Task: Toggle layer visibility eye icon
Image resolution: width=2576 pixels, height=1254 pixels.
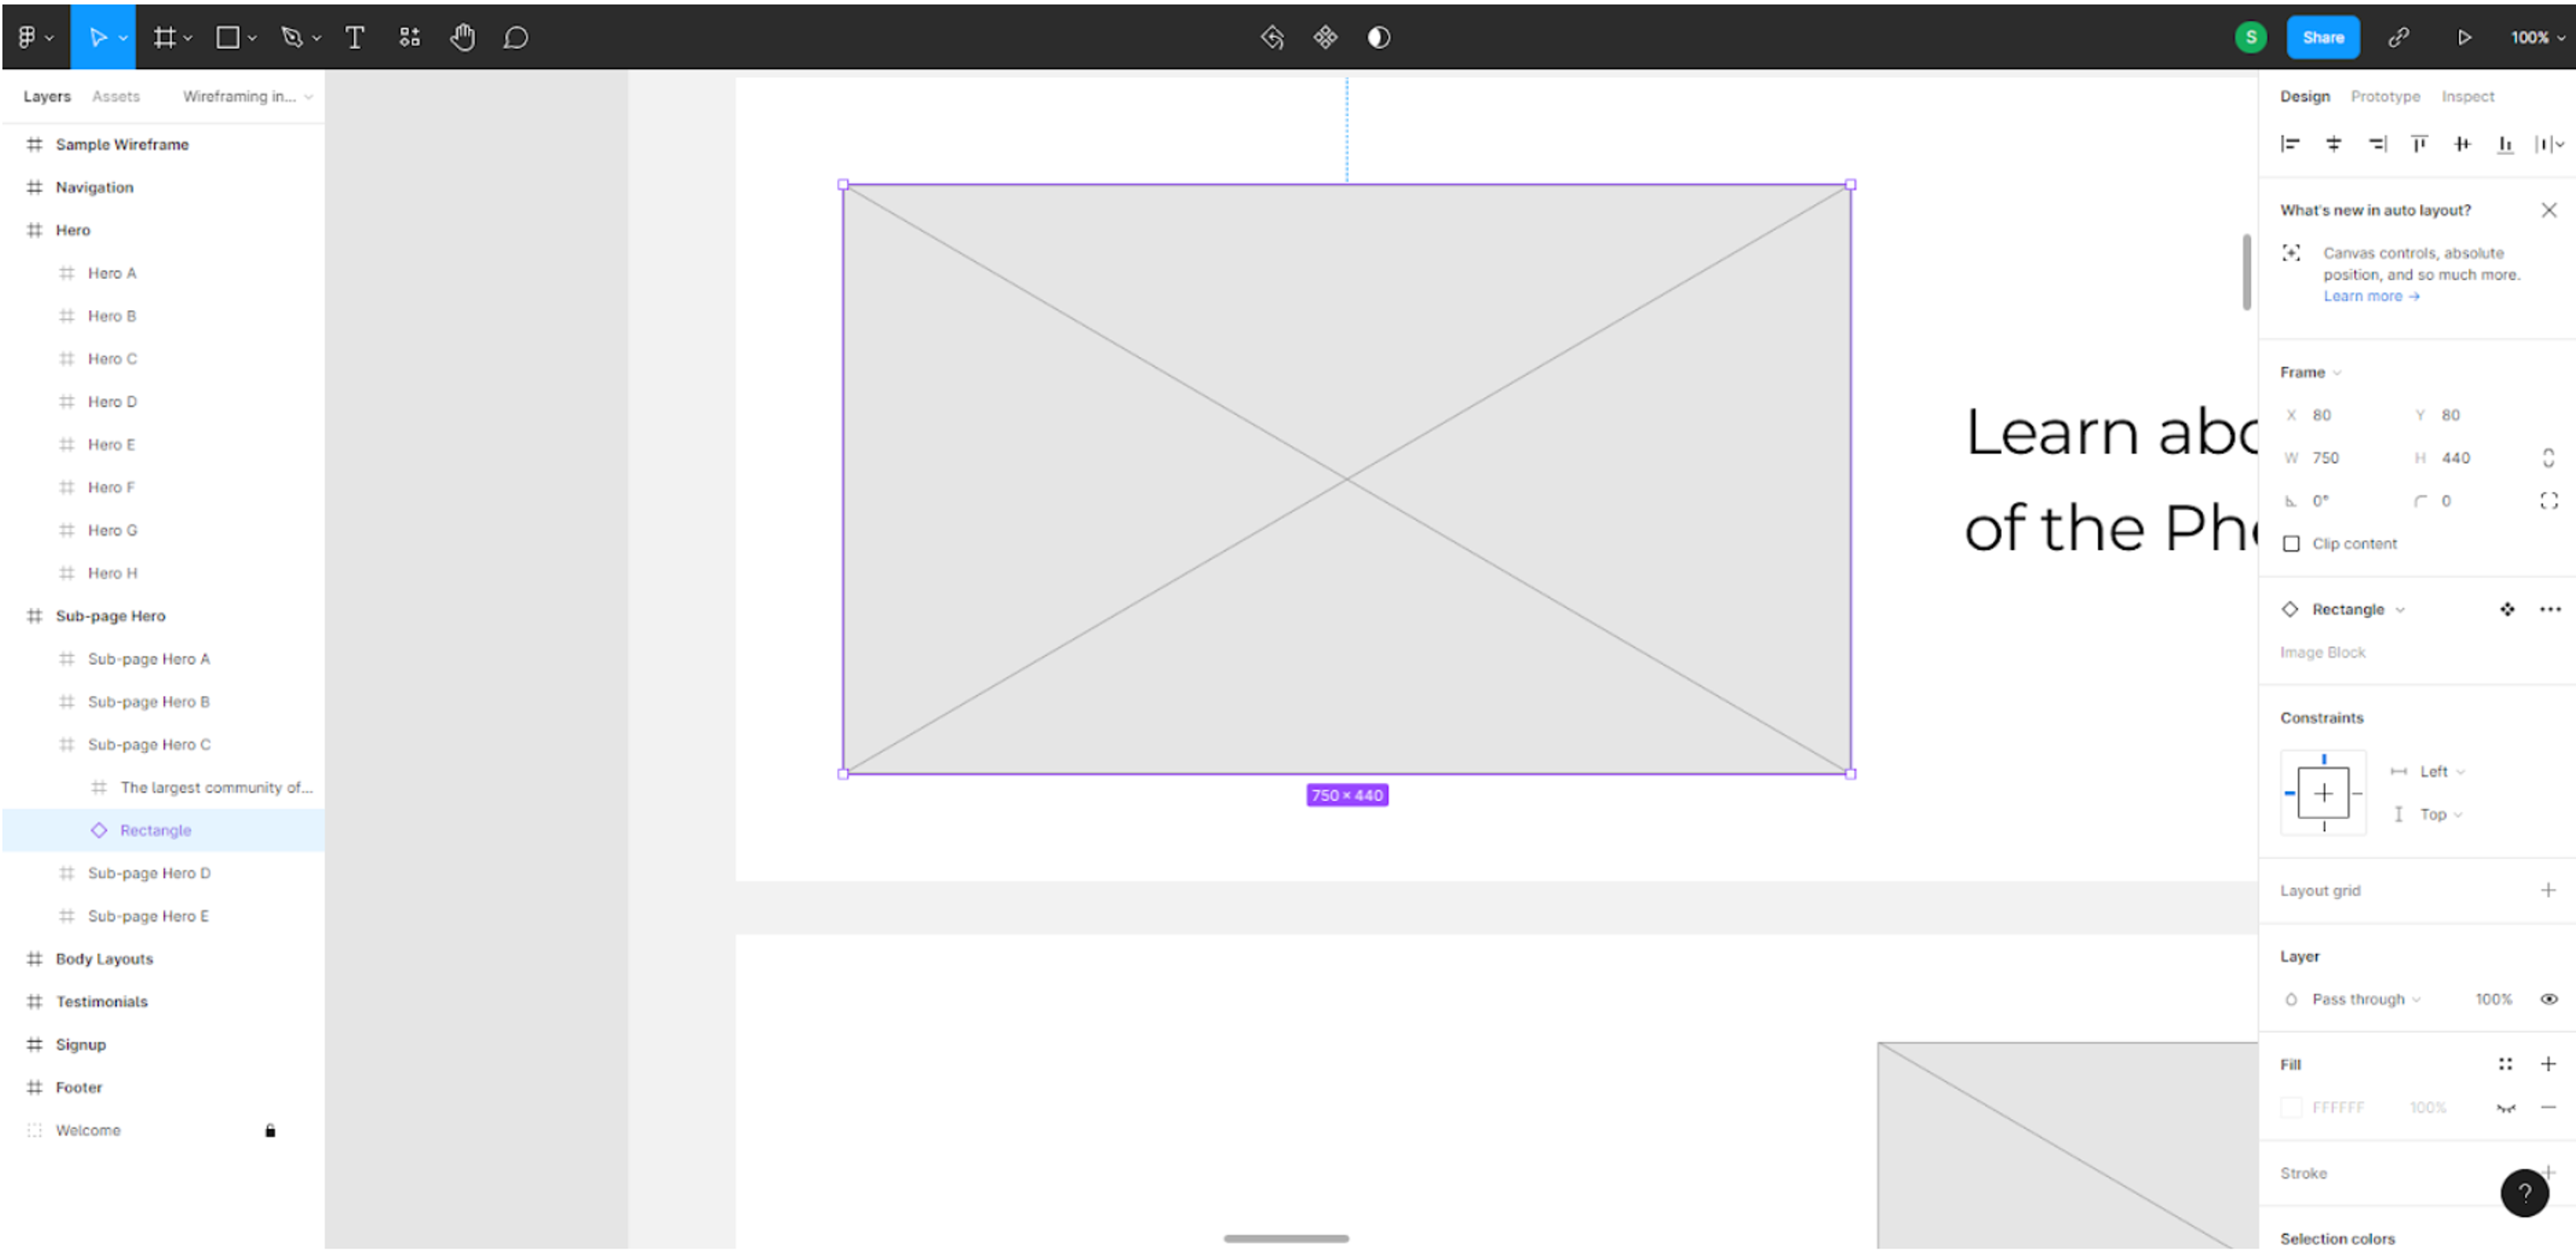Action: click(2548, 999)
